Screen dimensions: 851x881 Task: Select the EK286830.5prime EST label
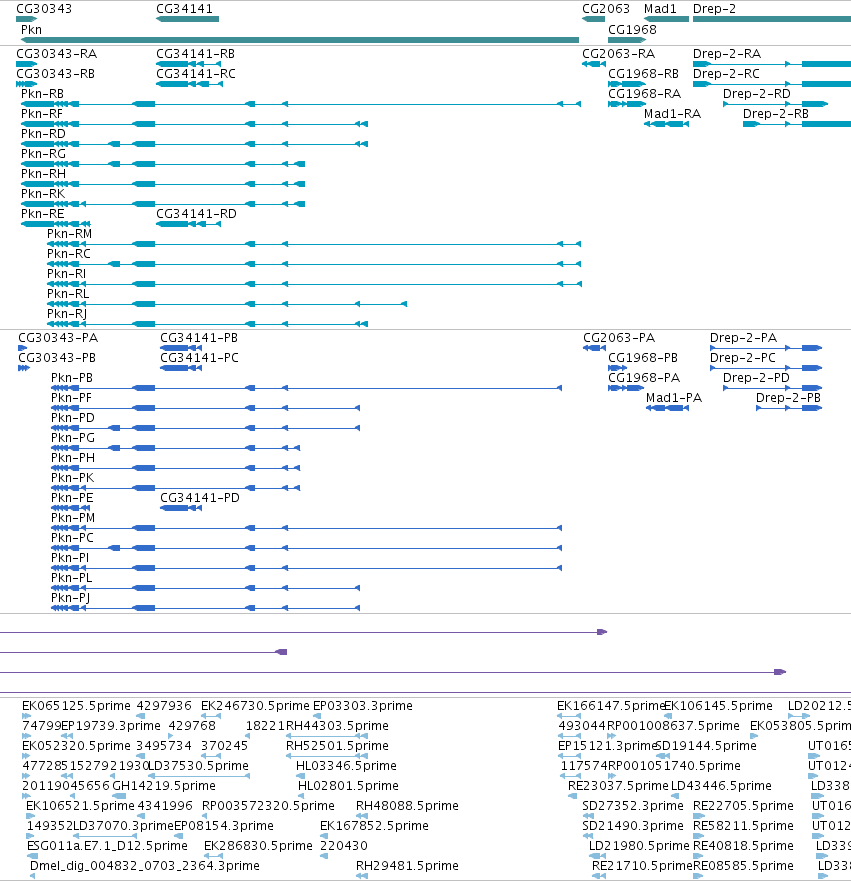(x=258, y=846)
